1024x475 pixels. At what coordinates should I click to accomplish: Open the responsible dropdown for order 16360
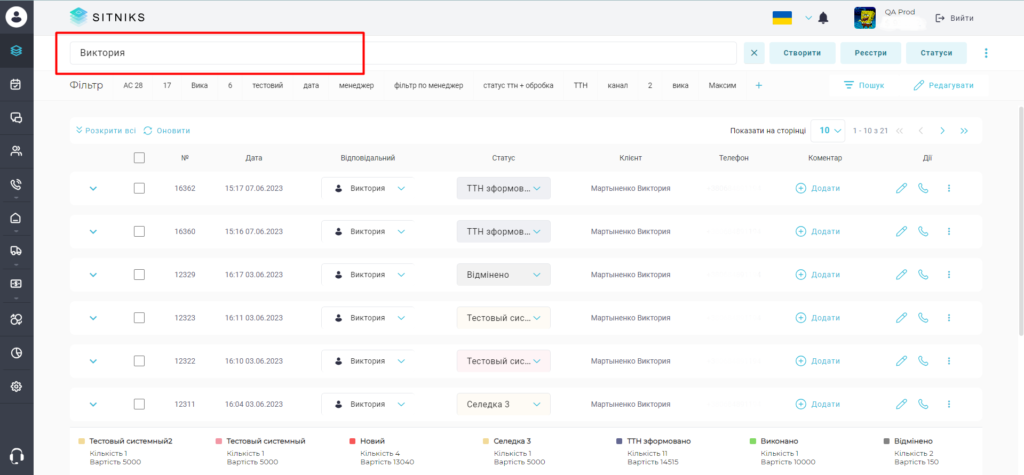[367, 231]
